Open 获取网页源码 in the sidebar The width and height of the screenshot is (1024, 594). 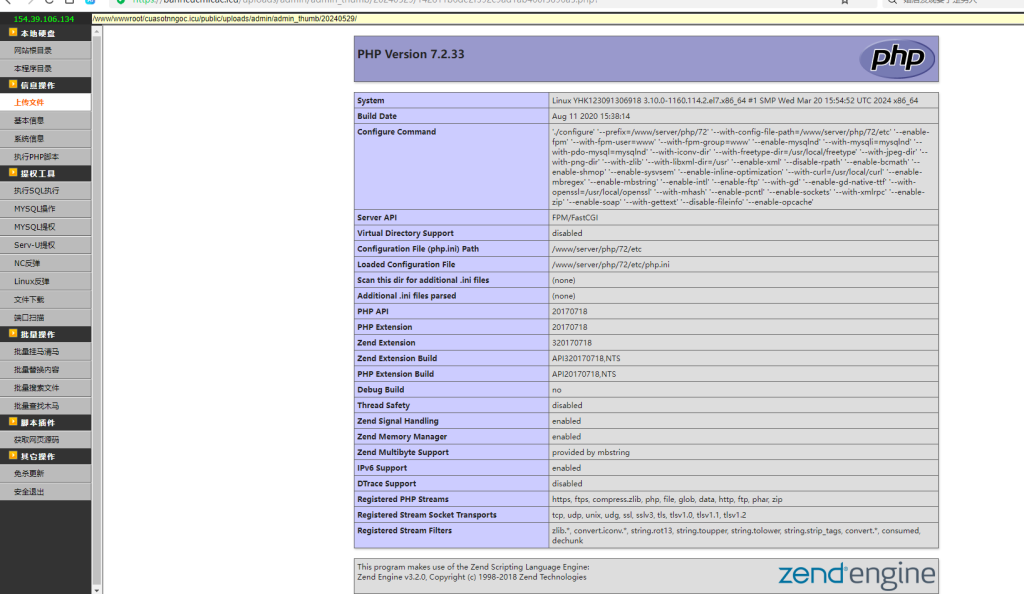[46, 439]
